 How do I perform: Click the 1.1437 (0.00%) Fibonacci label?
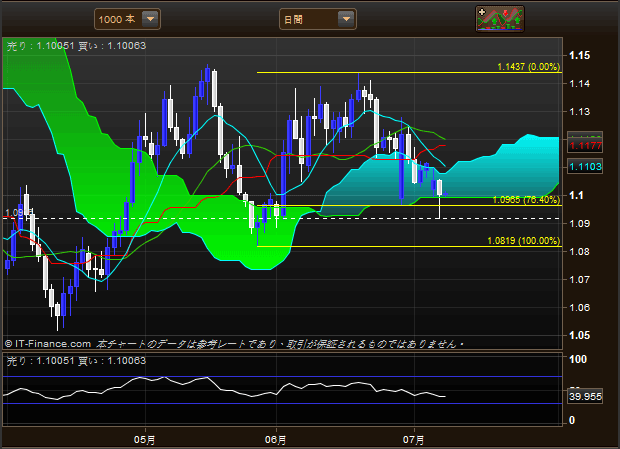pyautogui.click(x=529, y=67)
